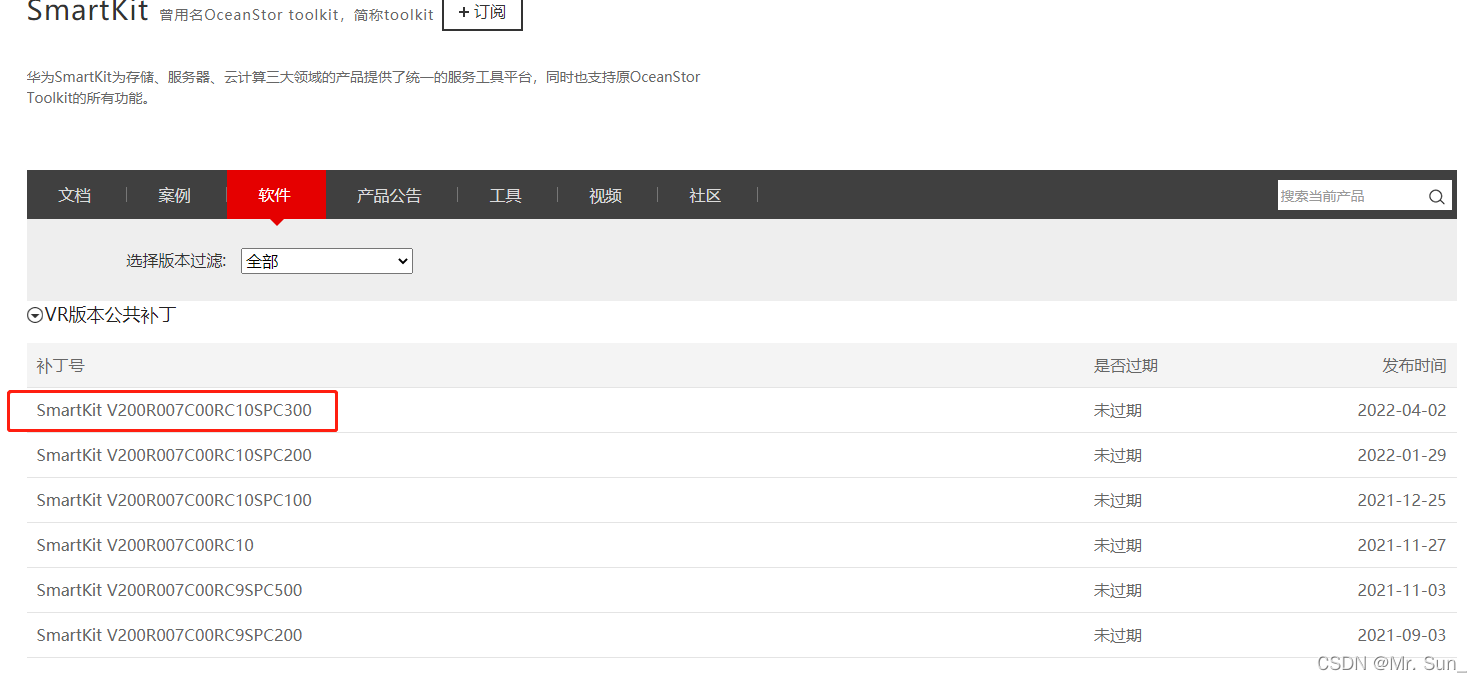Click the 发布时间 column header
The image size is (1482, 682).
tap(1414, 366)
